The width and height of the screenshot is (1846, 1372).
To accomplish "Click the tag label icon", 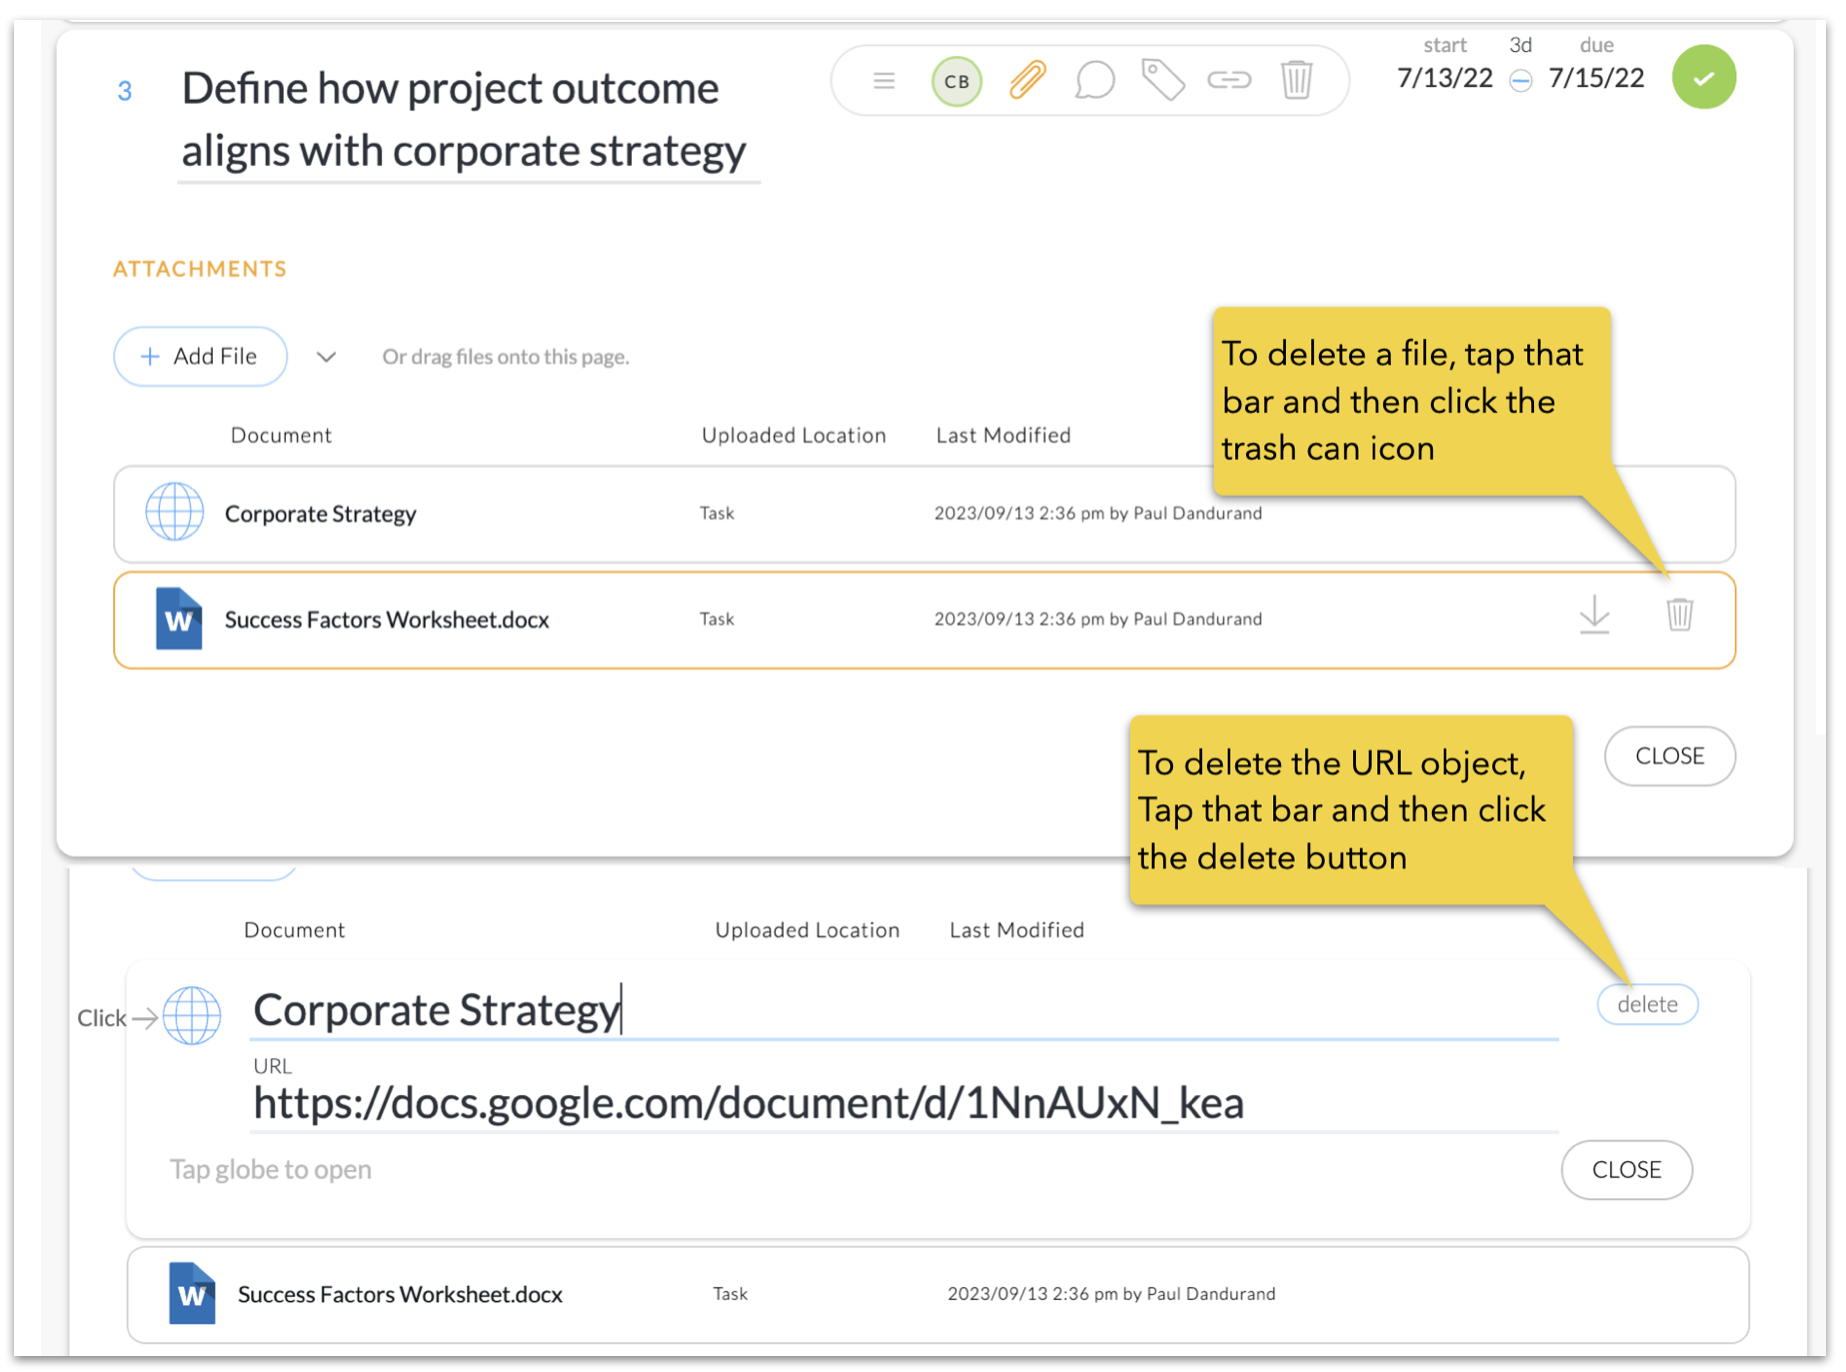I will pos(1162,80).
